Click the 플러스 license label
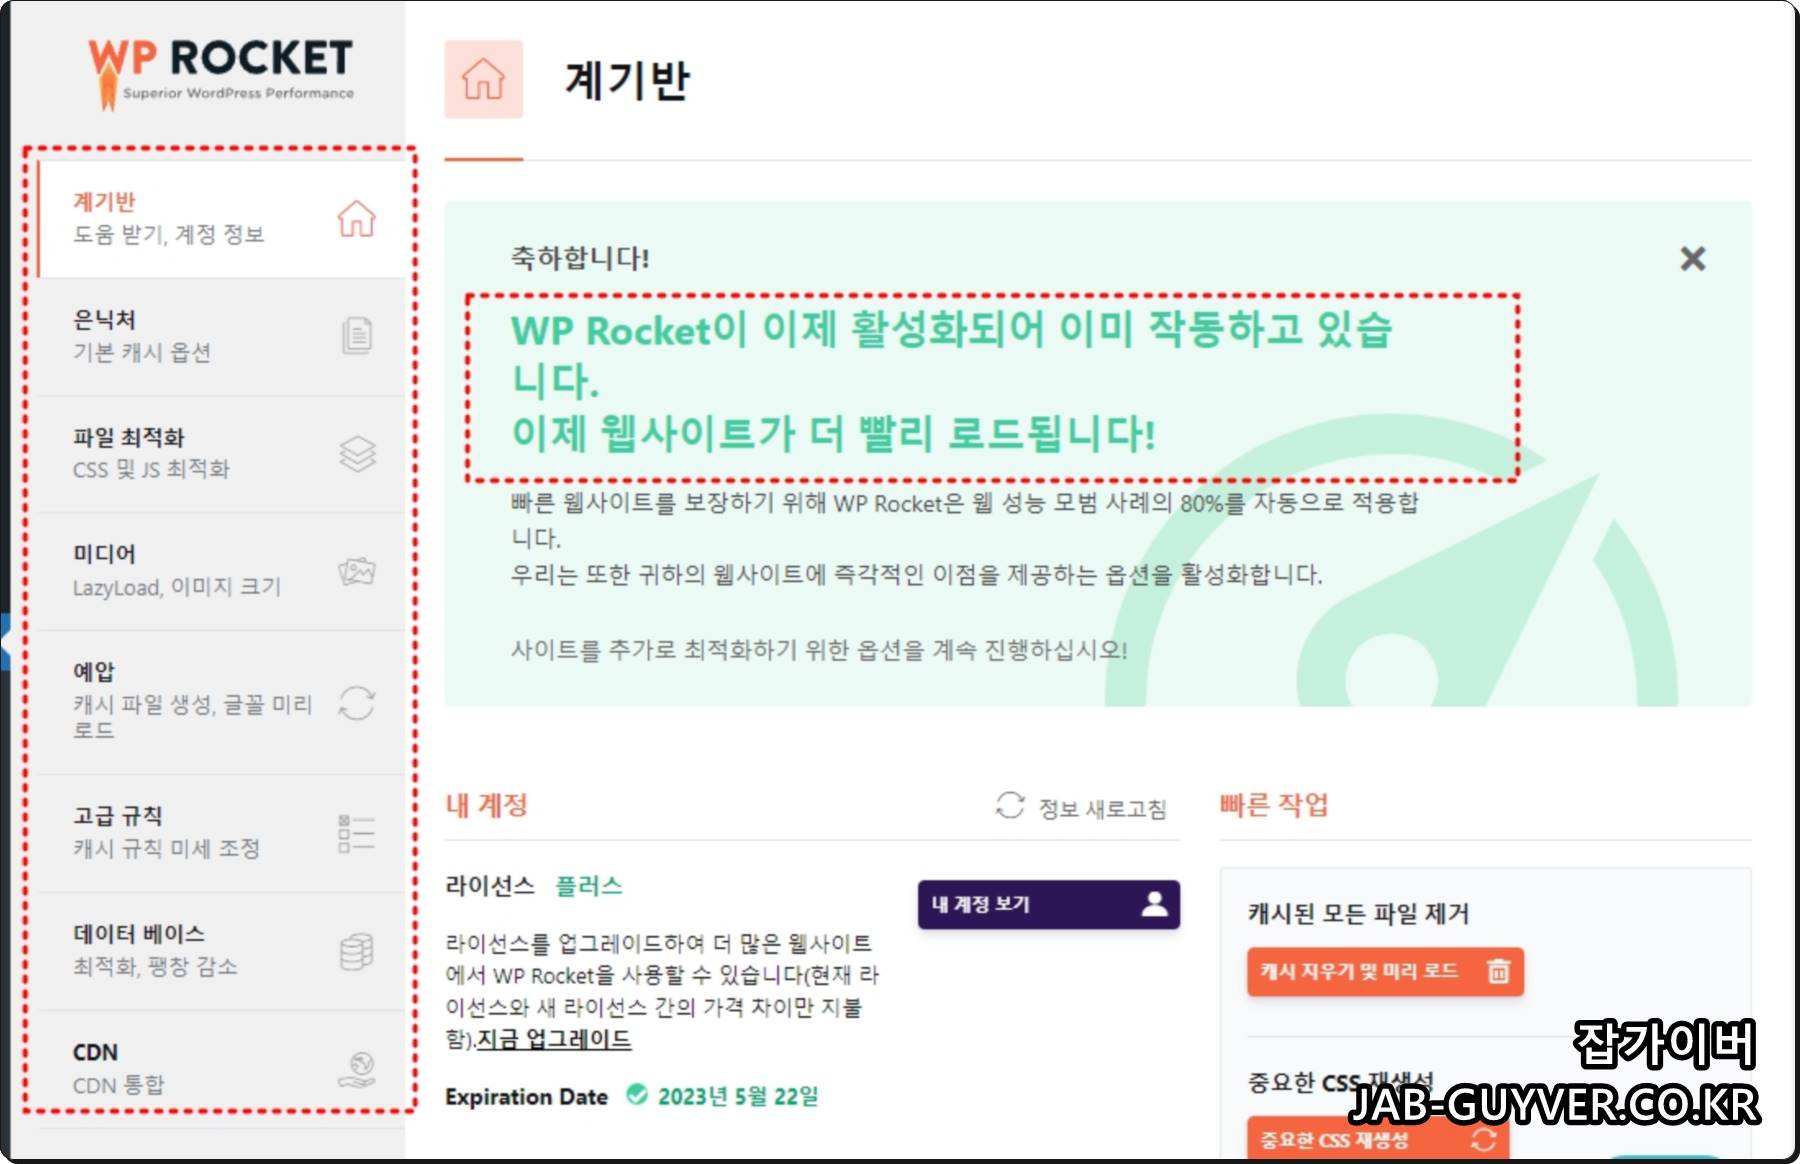The image size is (1800, 1164). coord(588,886)
